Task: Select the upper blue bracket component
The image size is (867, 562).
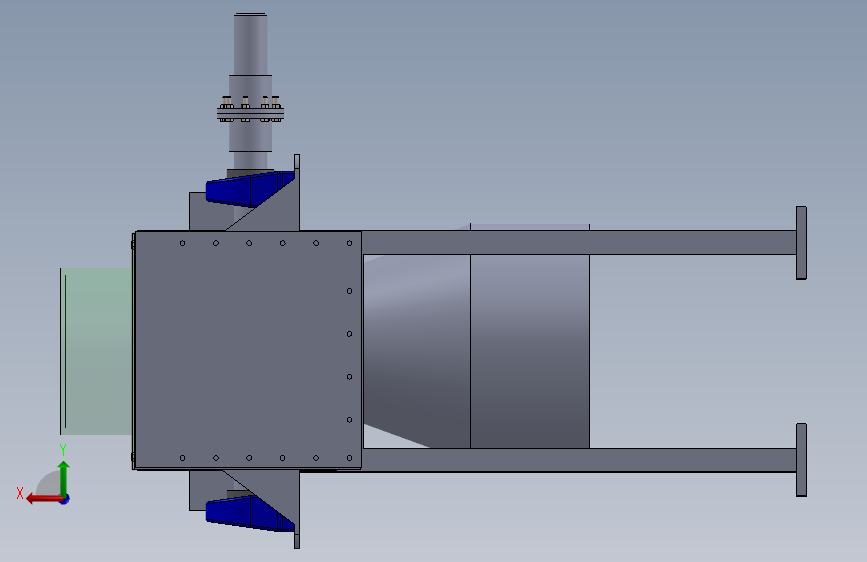Action: 249,189
